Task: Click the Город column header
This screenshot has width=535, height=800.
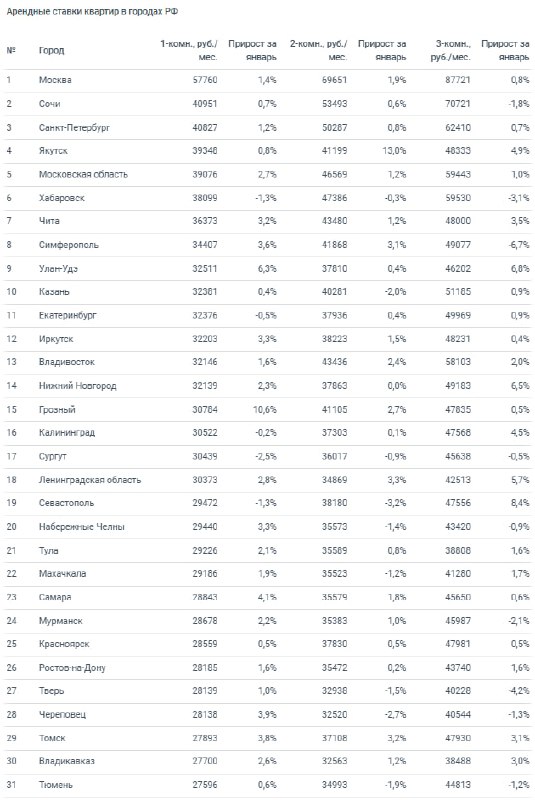Action: coord(52,50)
